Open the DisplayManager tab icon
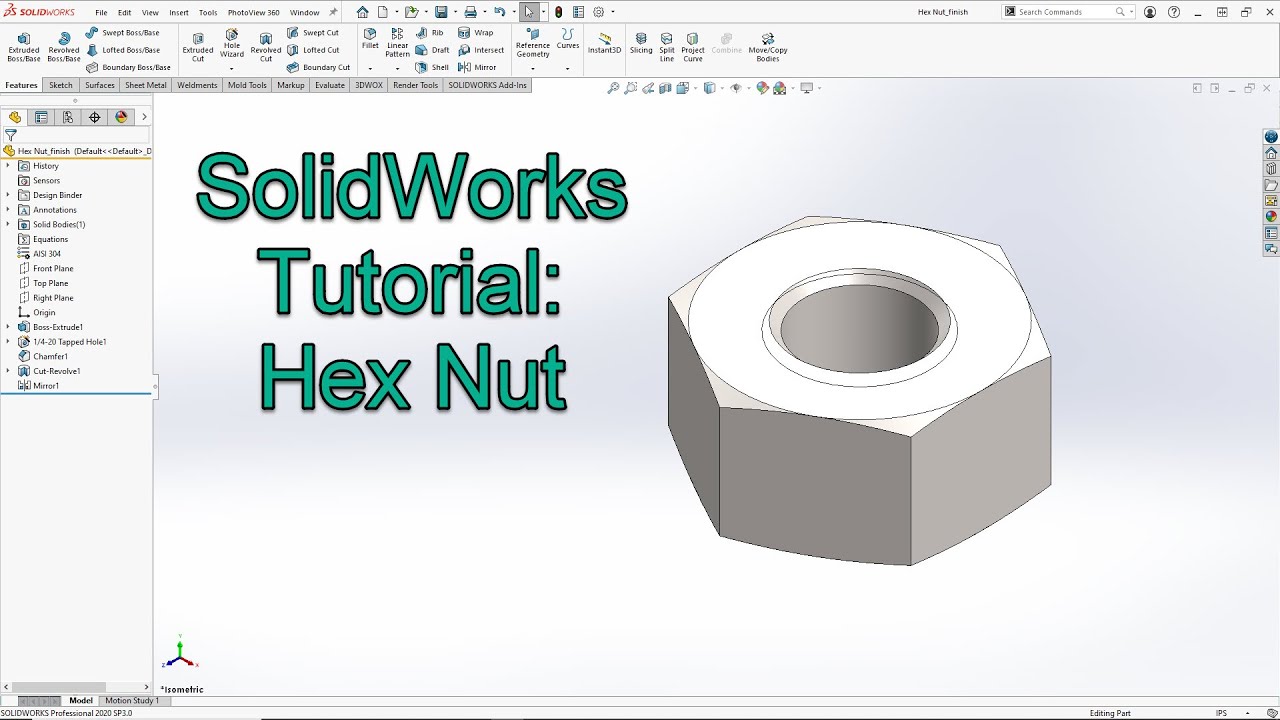The width and height of the screenshot is (1280, 720). (x=122, y=117)
